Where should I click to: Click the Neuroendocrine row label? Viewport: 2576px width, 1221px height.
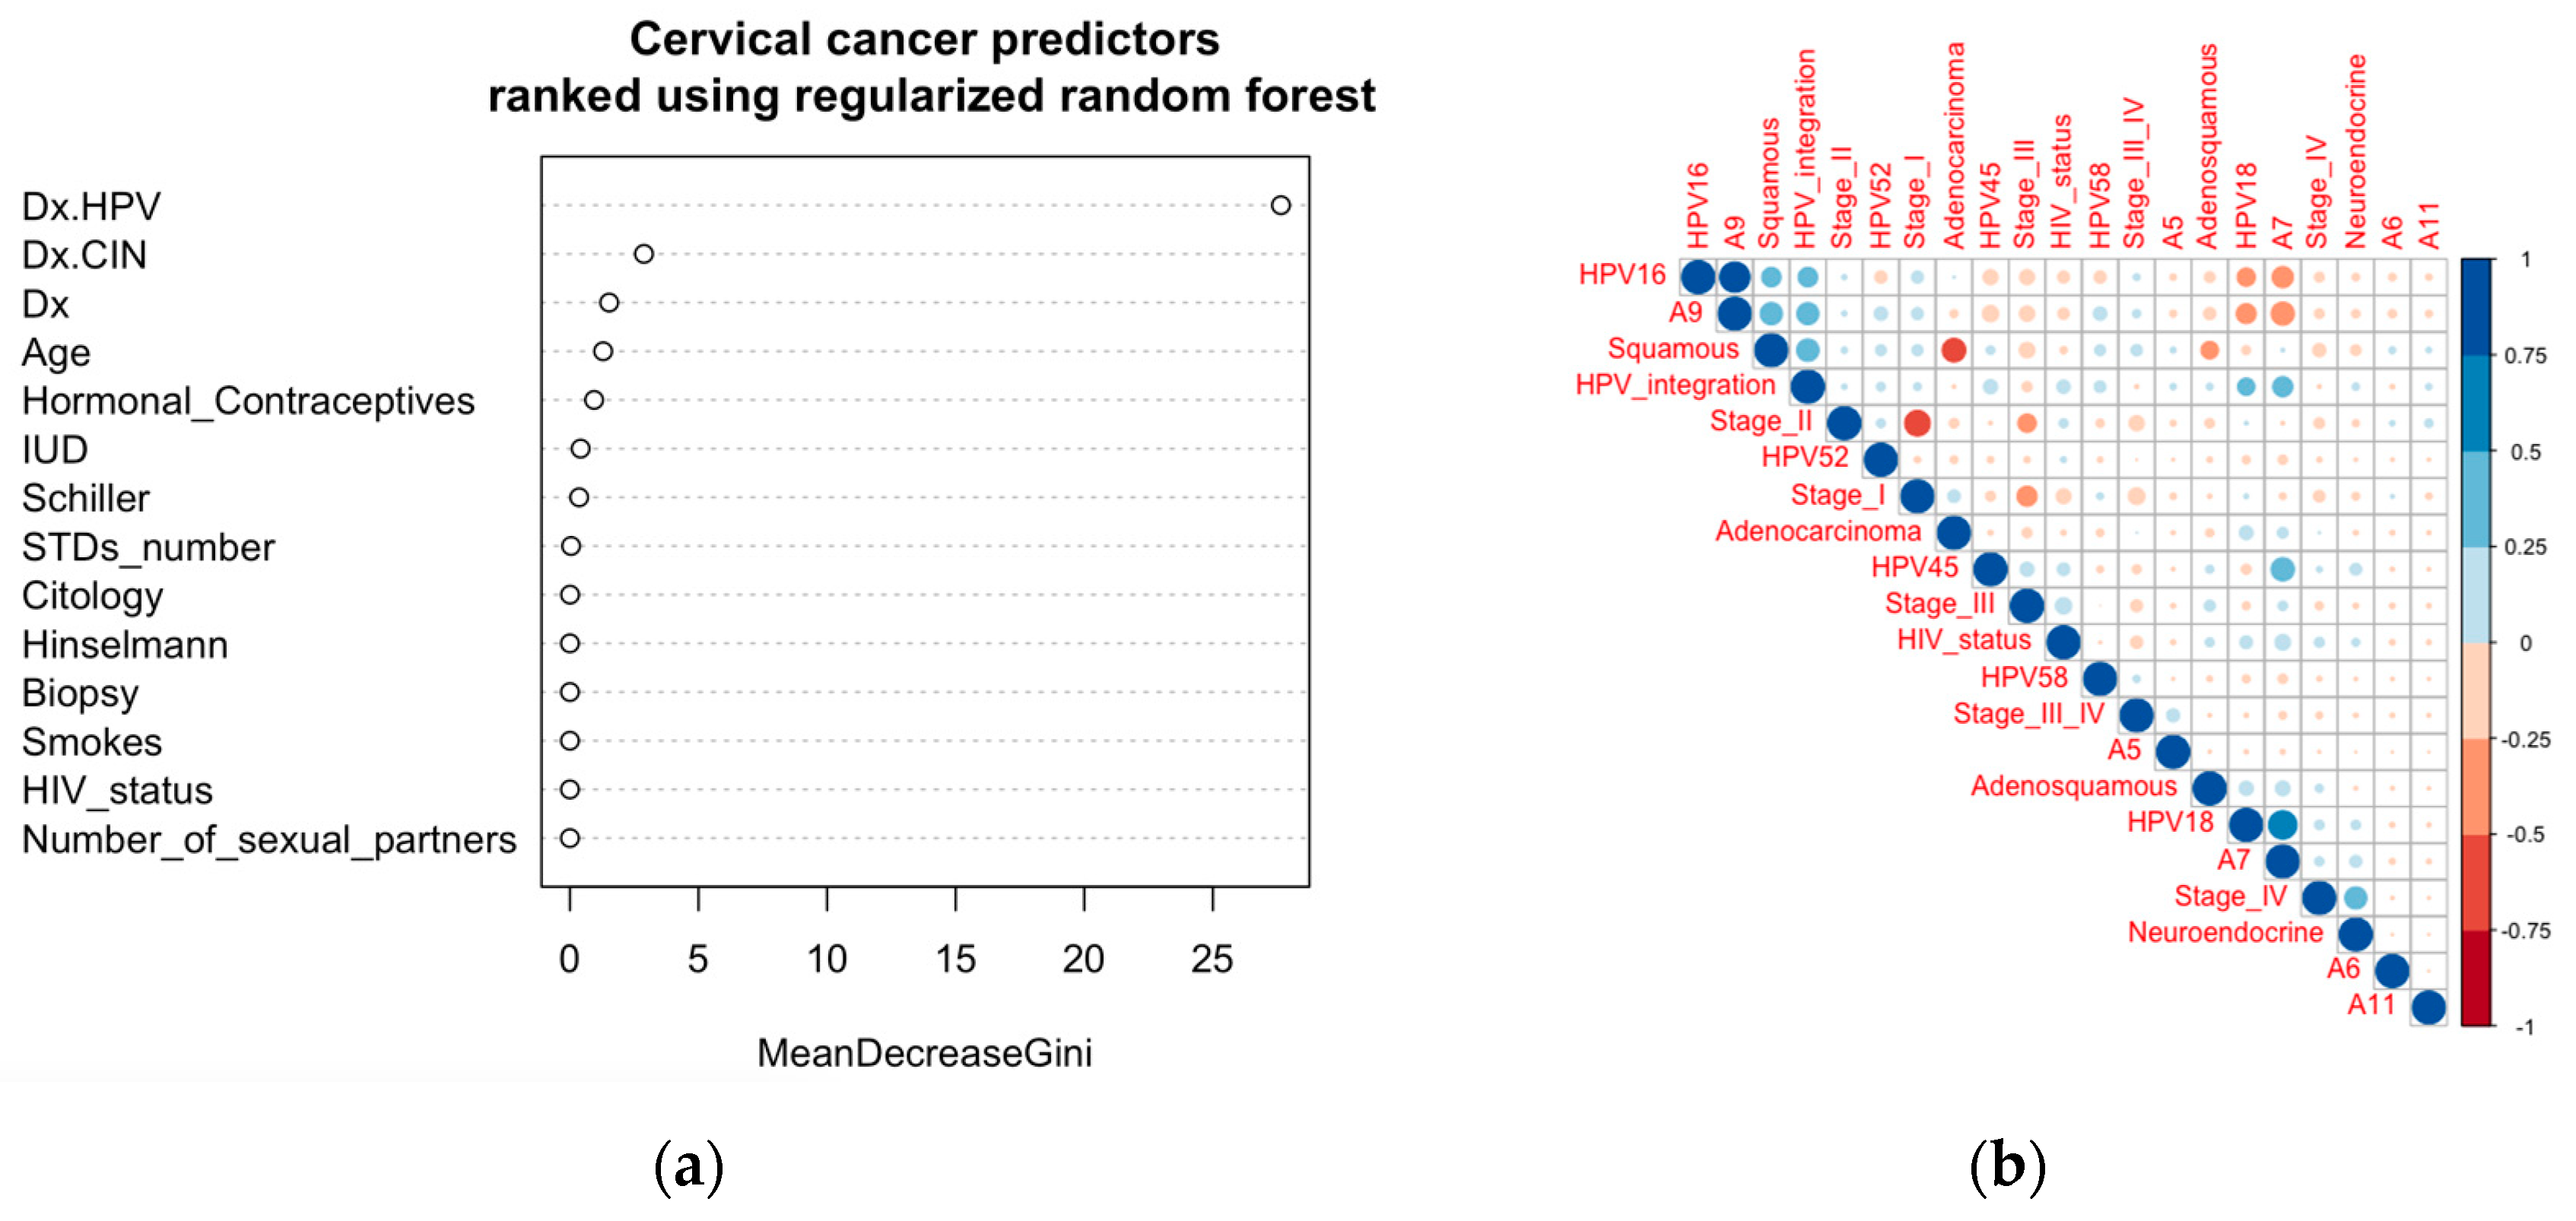(x=2224, y=933)
